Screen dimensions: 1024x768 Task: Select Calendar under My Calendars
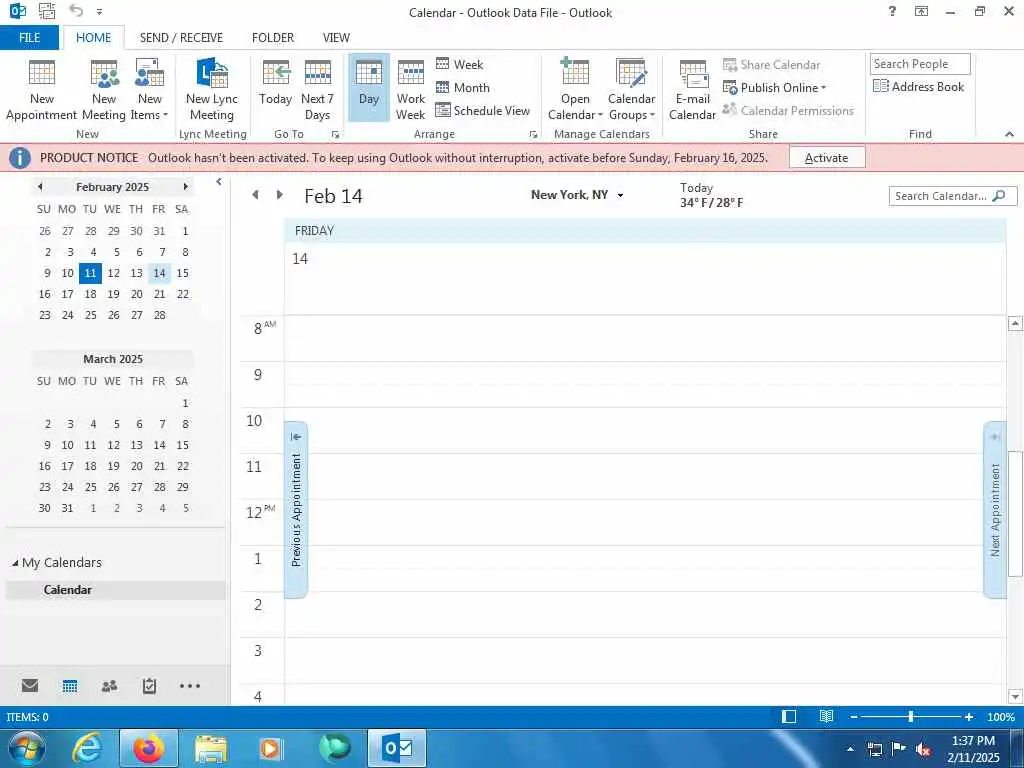pyautogui.click(x=115, y=590)
